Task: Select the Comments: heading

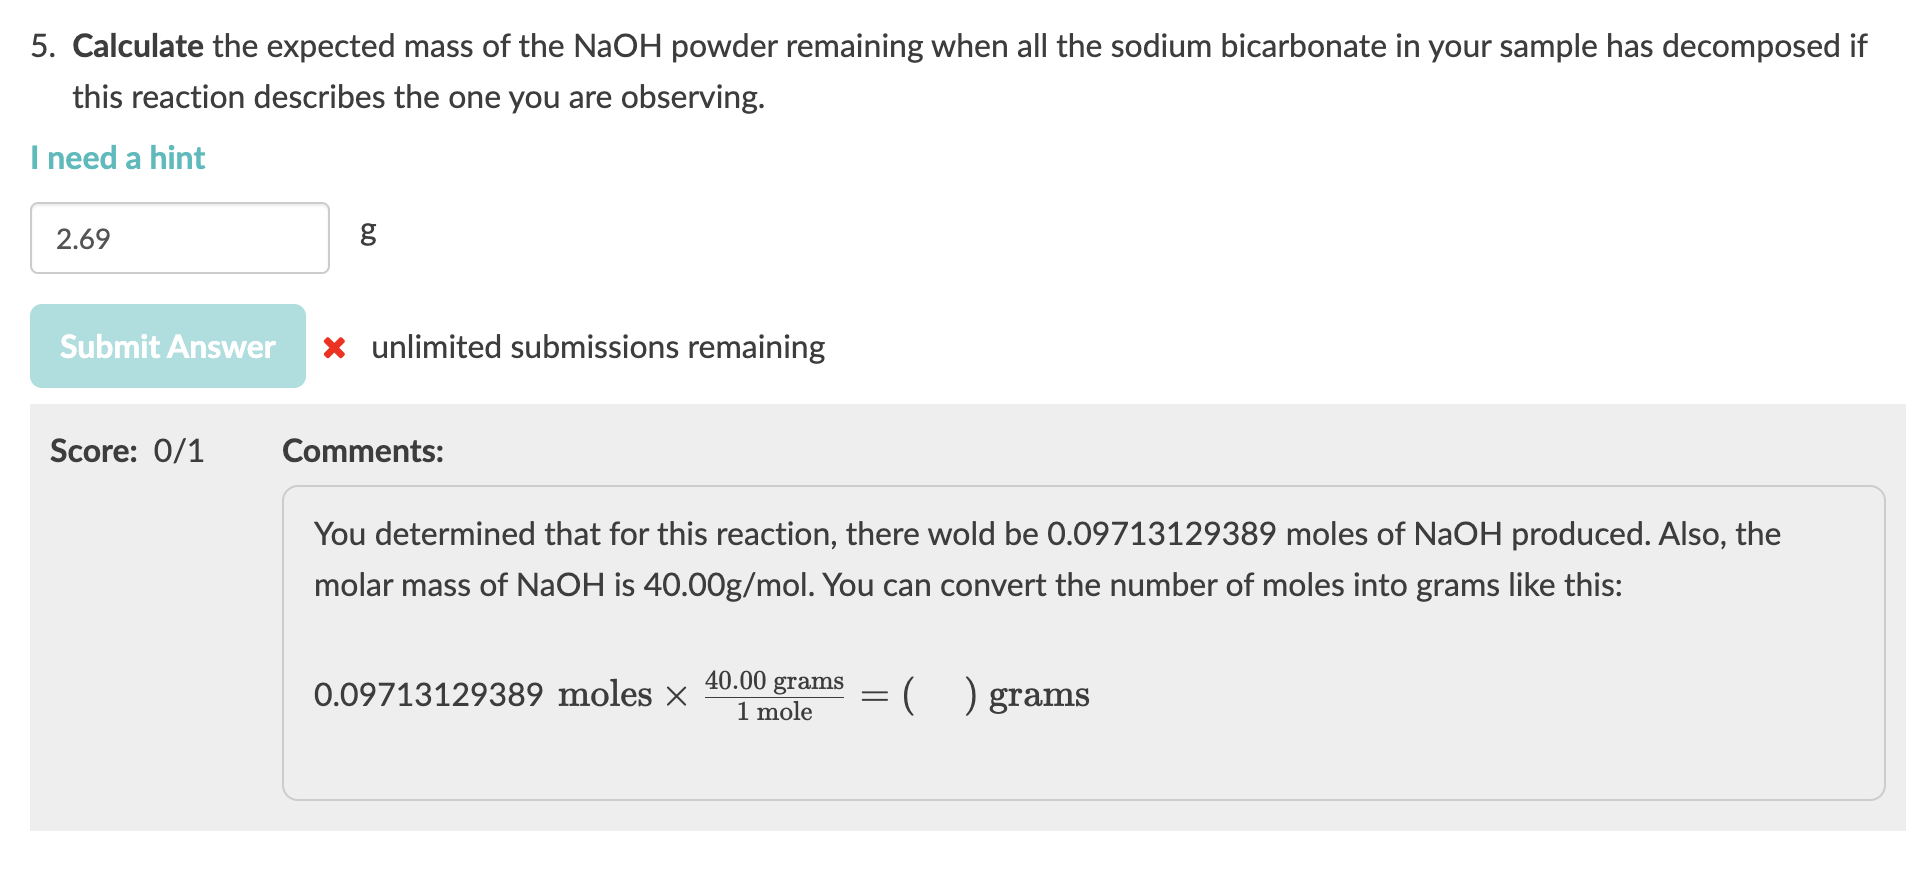Action: [362, 451]
